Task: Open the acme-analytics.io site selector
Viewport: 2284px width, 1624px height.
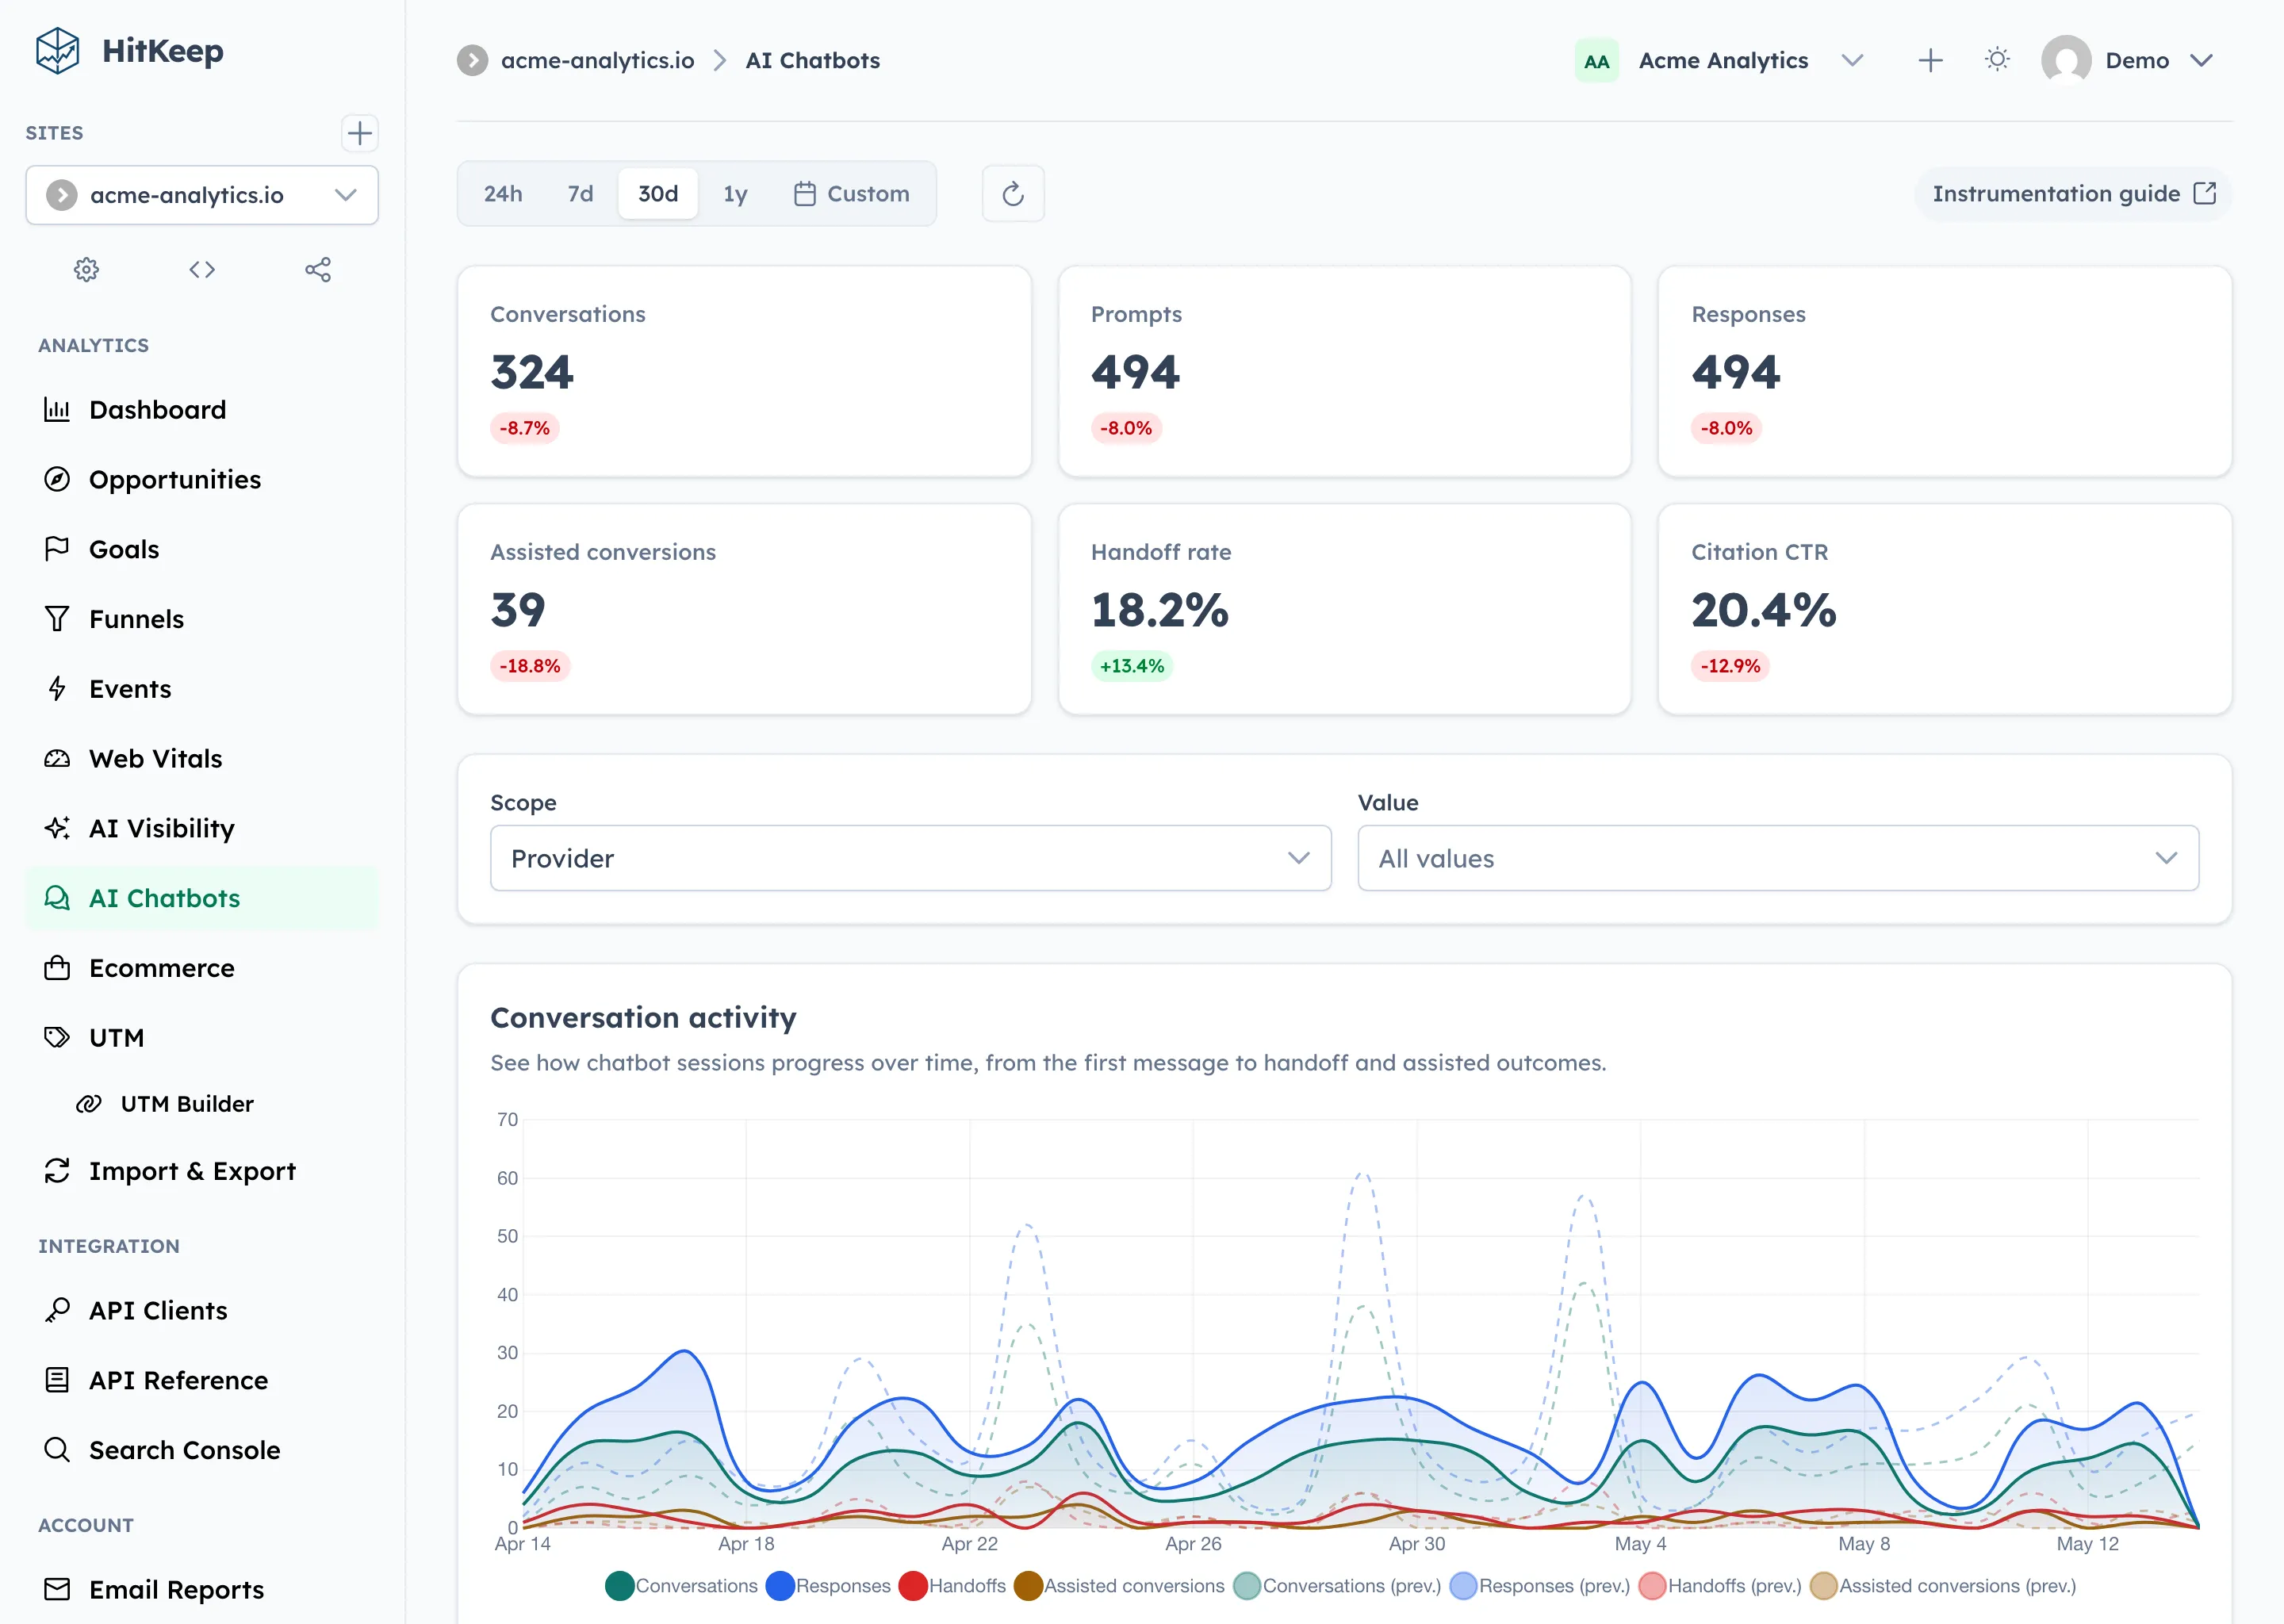Action: (x=202, y=195)
